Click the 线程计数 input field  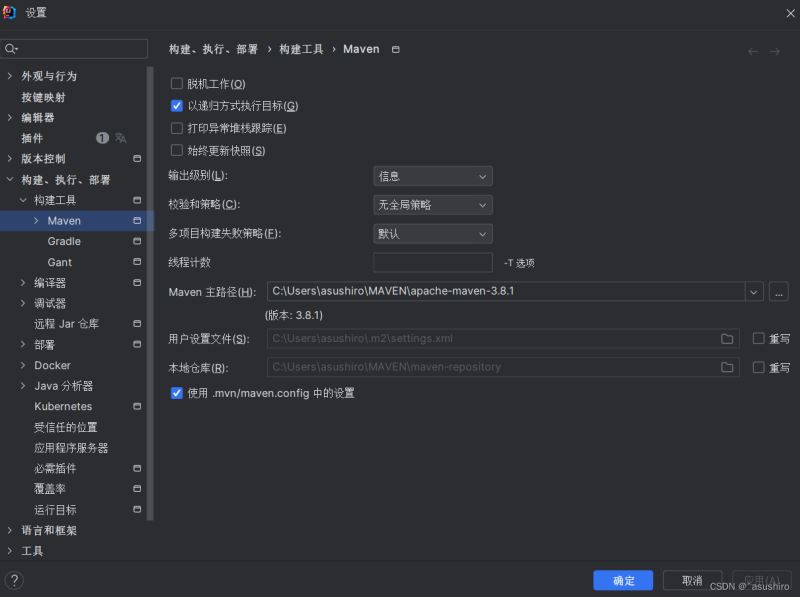433,263
